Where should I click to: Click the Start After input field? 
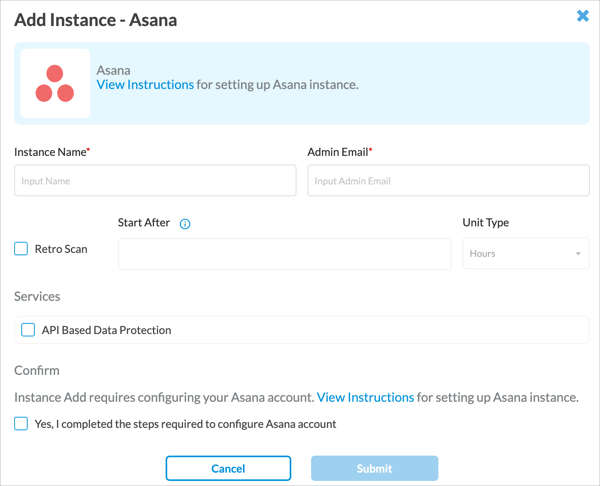tap(285, 254)
